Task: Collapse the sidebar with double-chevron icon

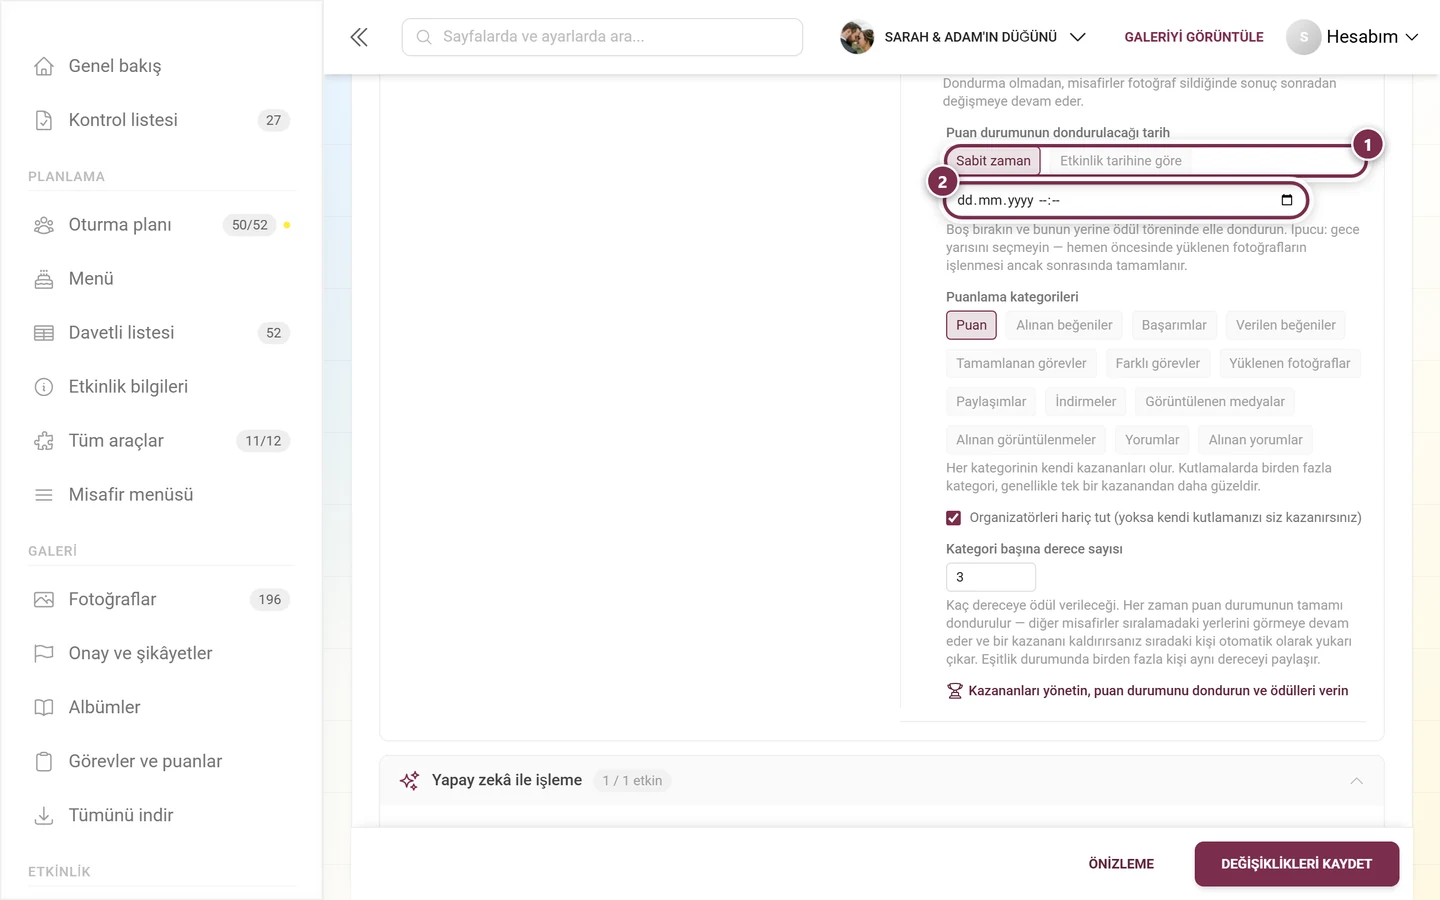Action: point(359,37)
